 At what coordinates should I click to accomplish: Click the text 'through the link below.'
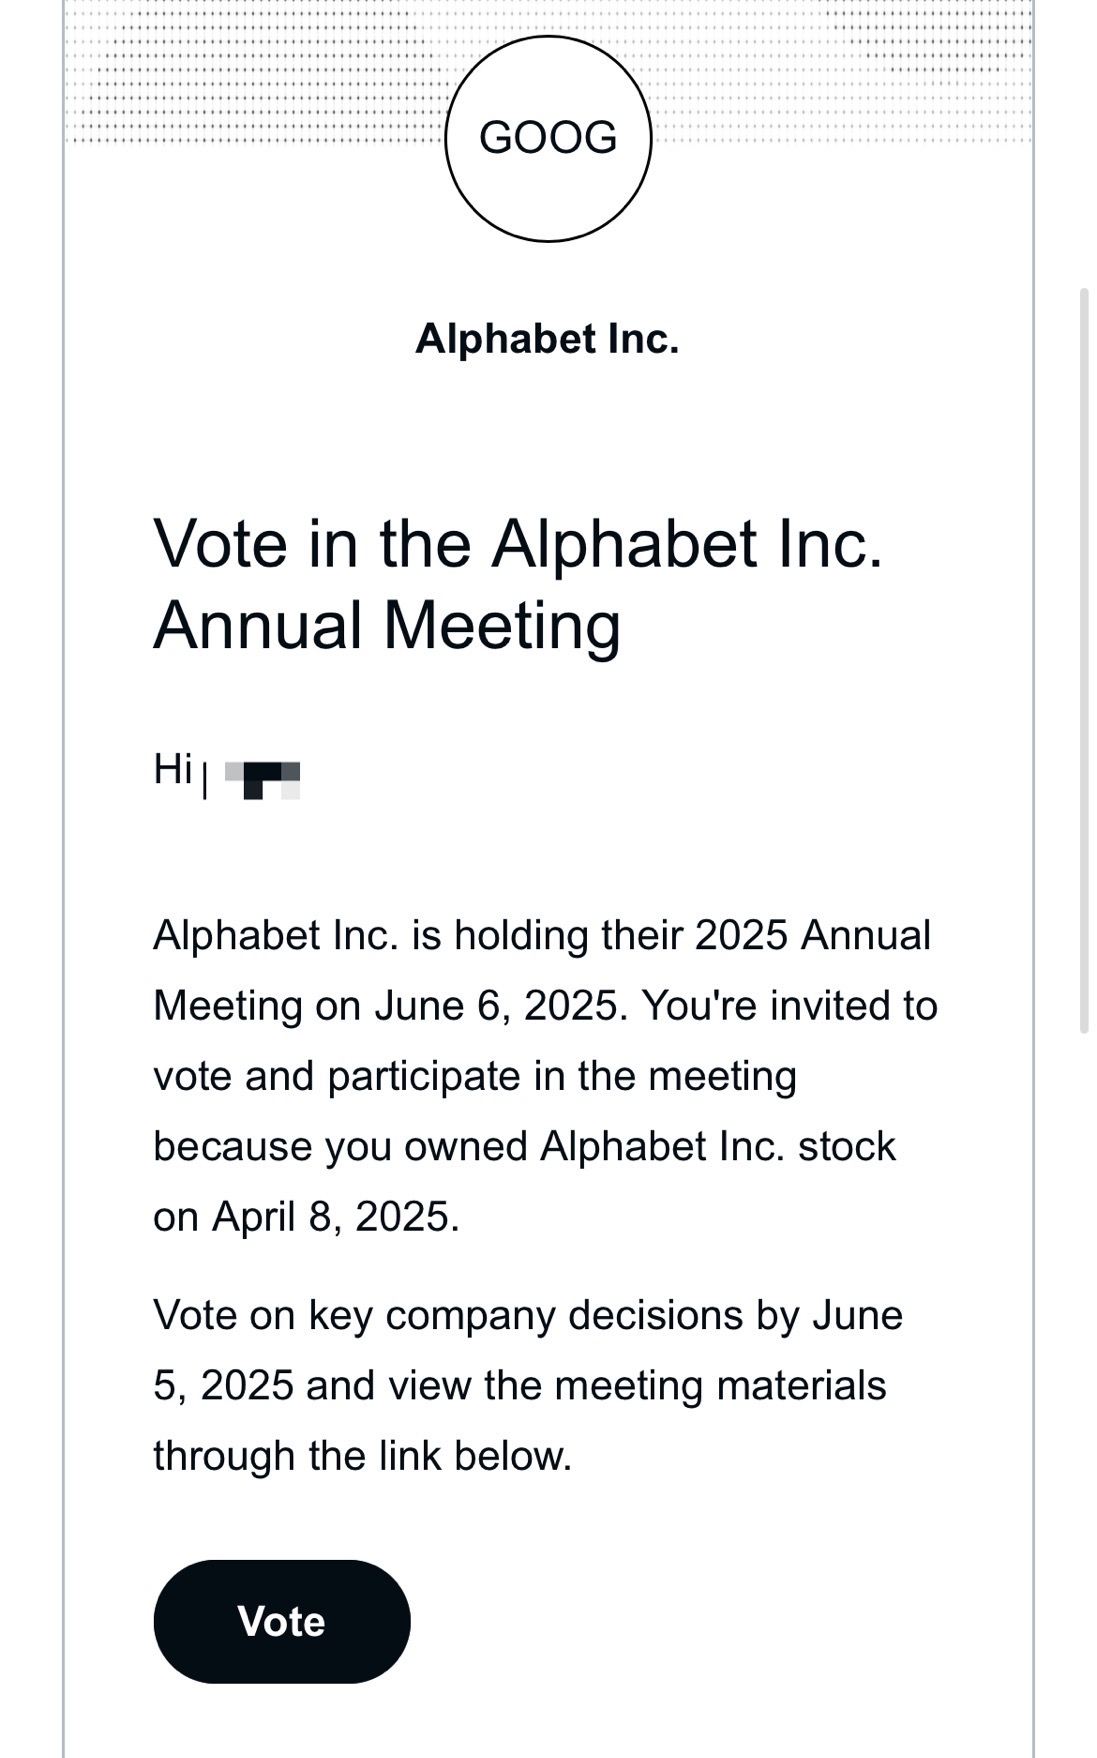point(362,1456)
